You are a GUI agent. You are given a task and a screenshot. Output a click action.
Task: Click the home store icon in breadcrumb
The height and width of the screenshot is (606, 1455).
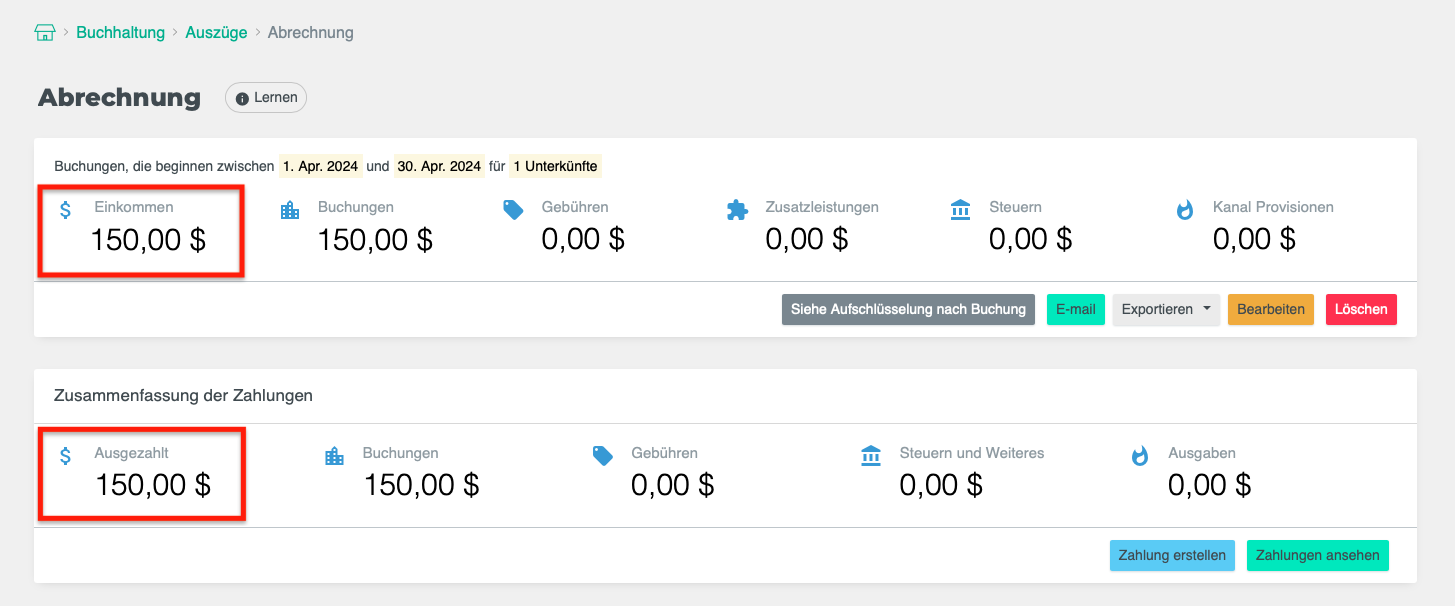[x=45, y=33]
